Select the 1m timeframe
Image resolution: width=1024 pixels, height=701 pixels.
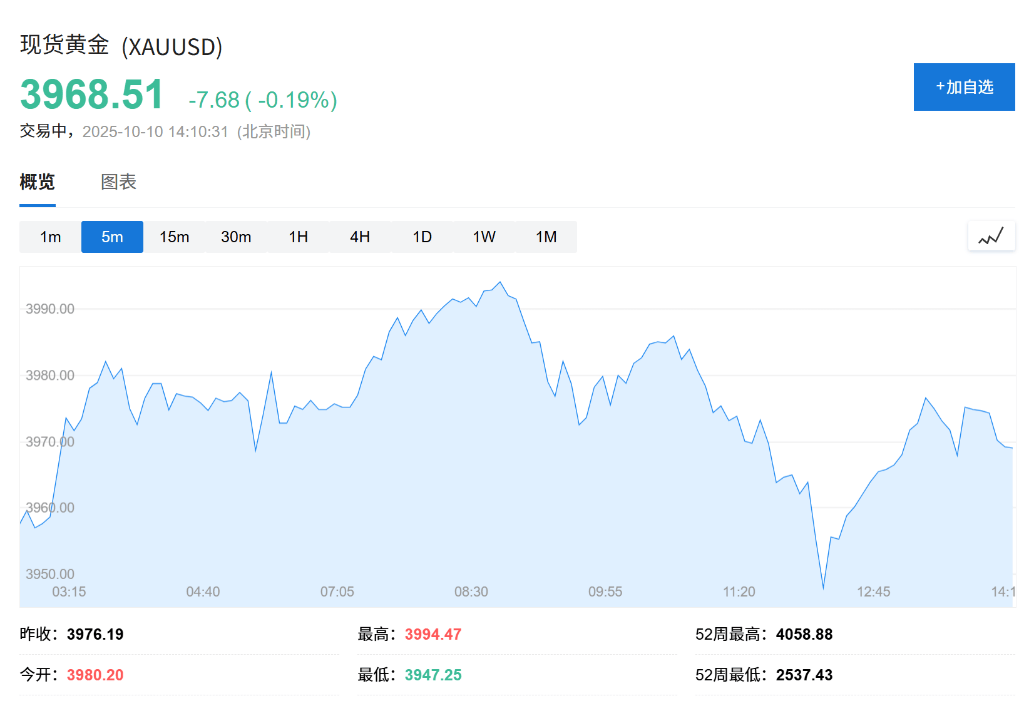point(50,237)
